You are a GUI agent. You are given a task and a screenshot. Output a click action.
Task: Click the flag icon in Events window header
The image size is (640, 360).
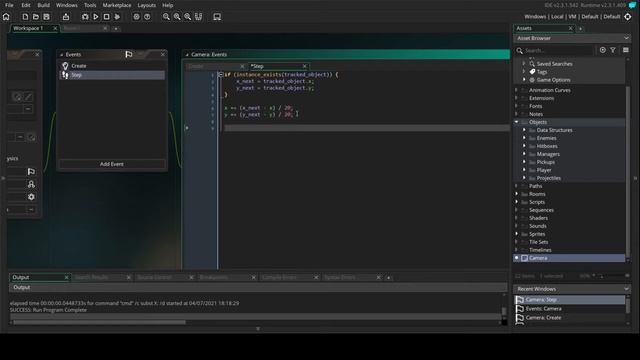pos(129,54)
